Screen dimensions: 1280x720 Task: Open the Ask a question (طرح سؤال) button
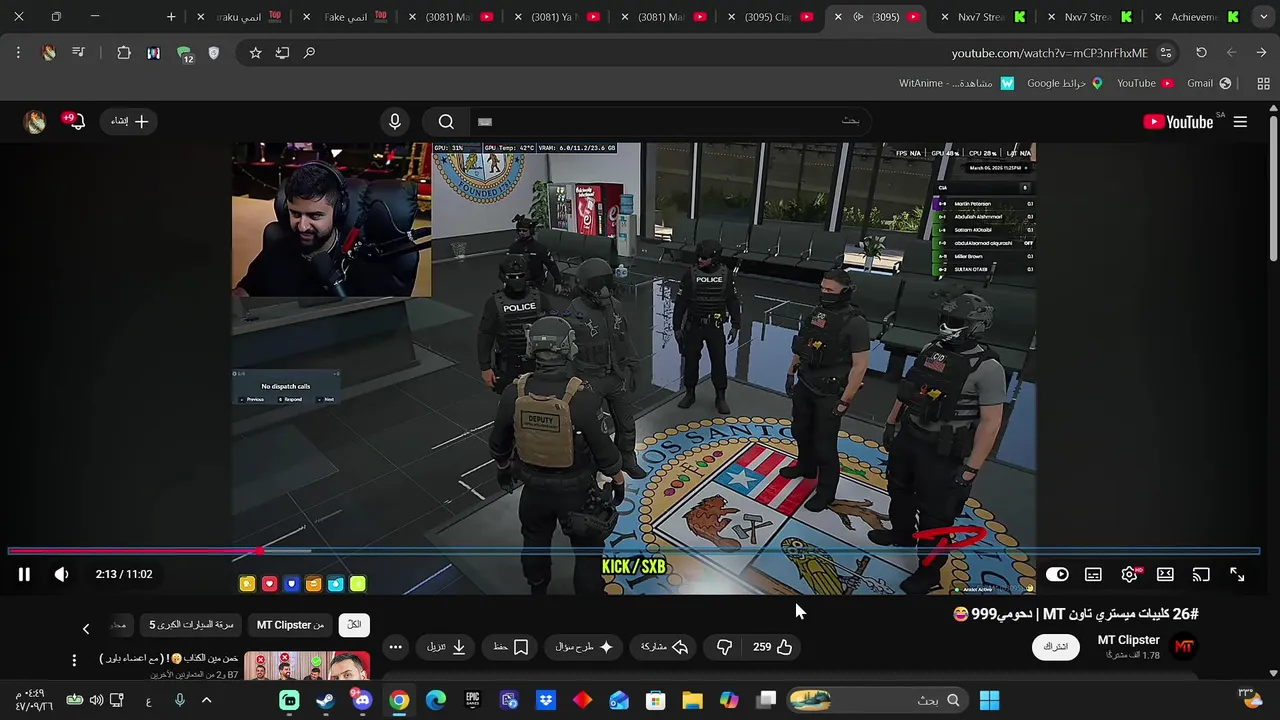tap(585, 647)
